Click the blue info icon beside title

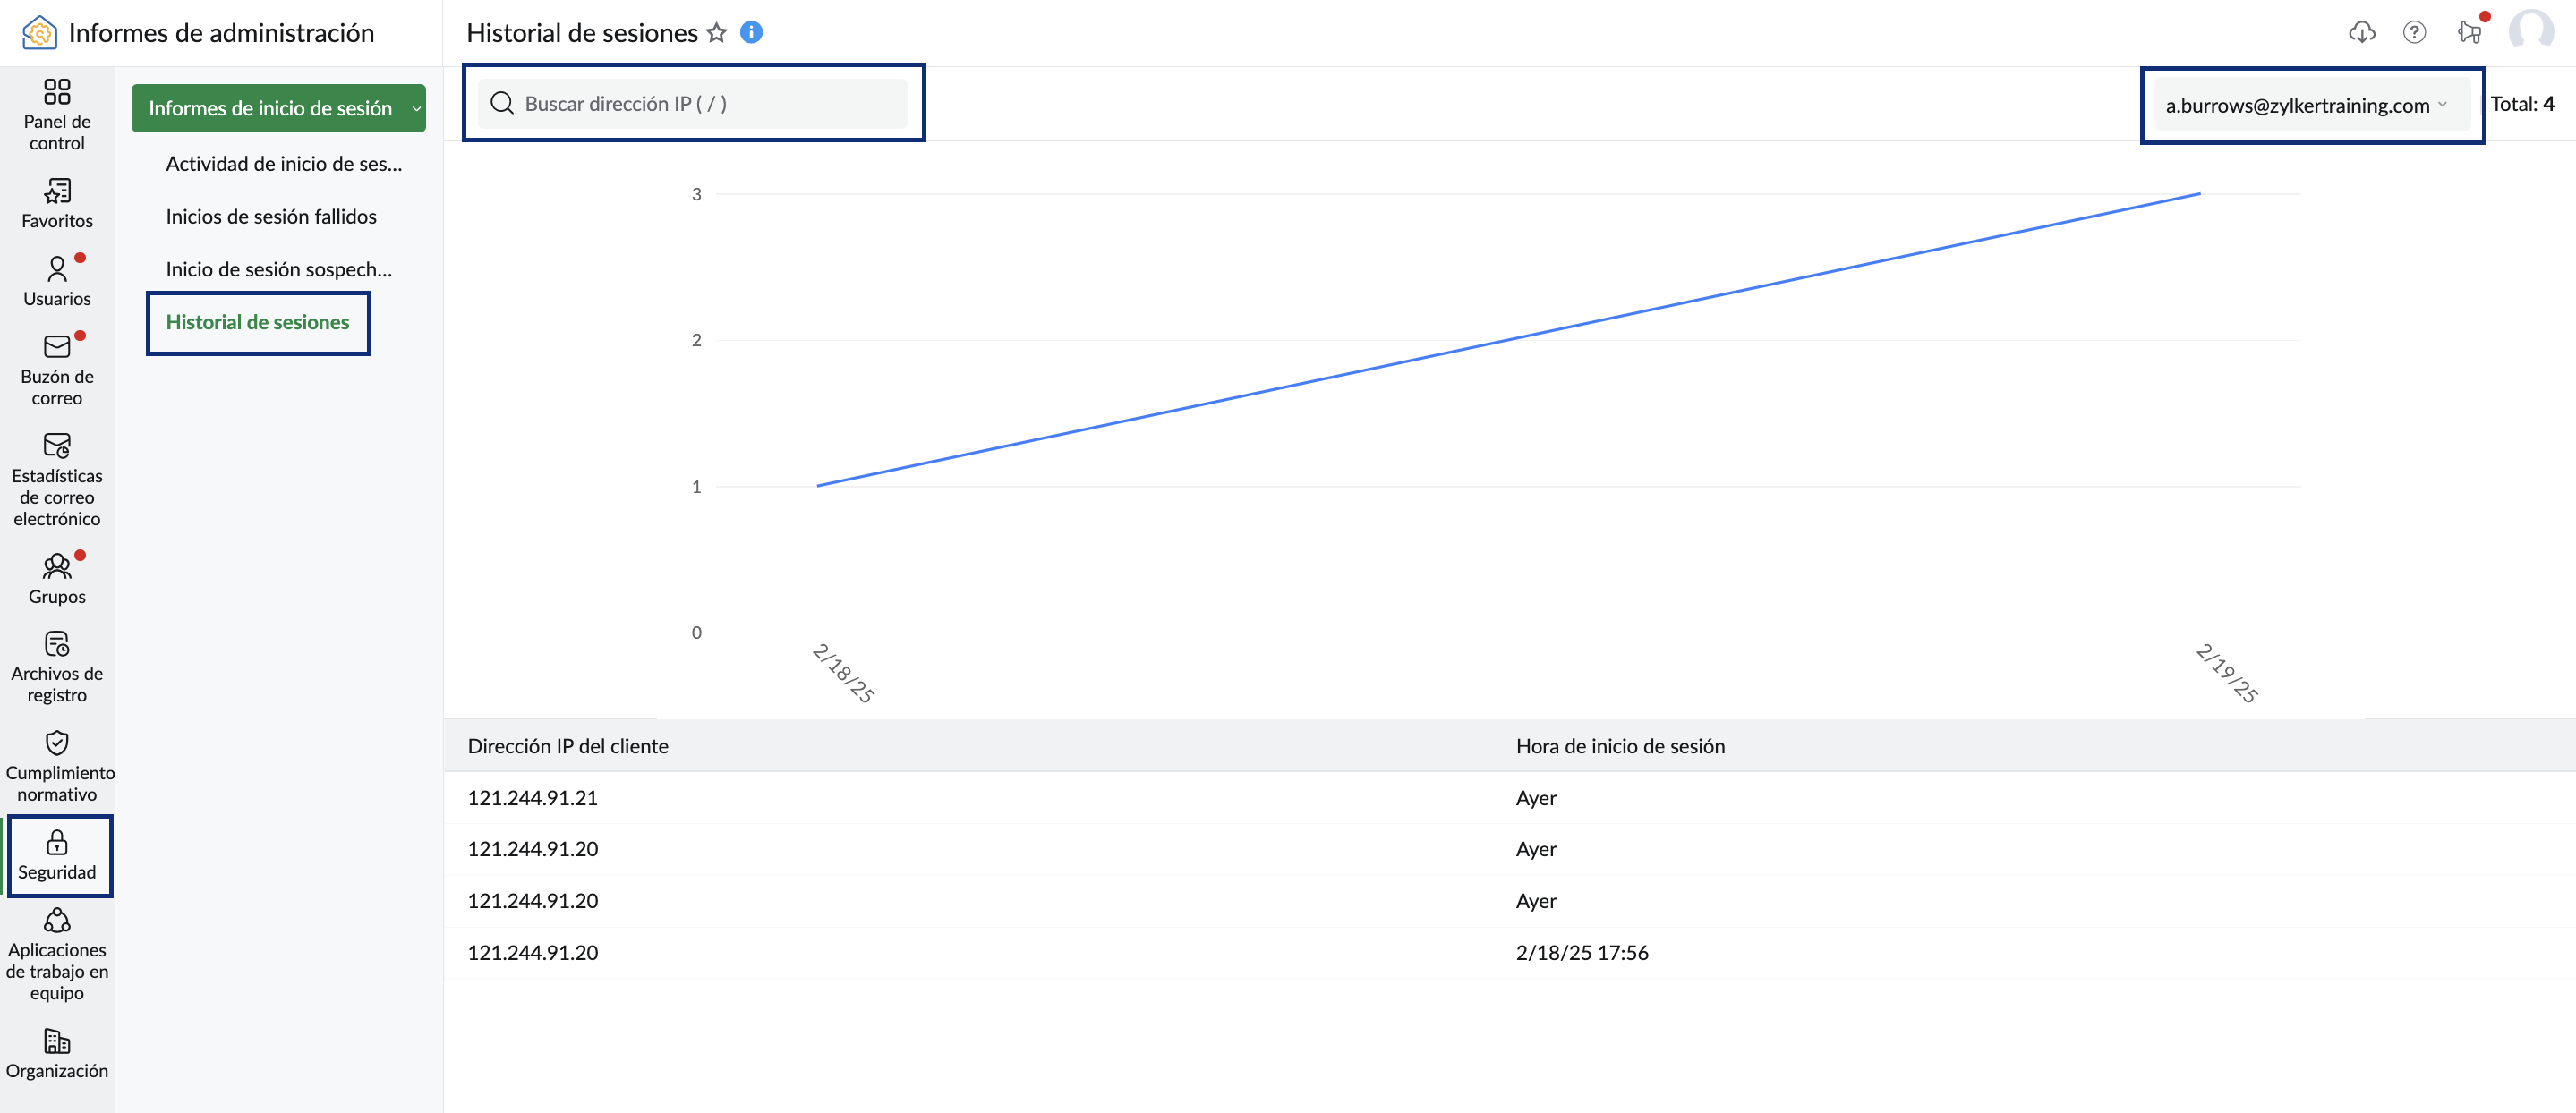751,32
